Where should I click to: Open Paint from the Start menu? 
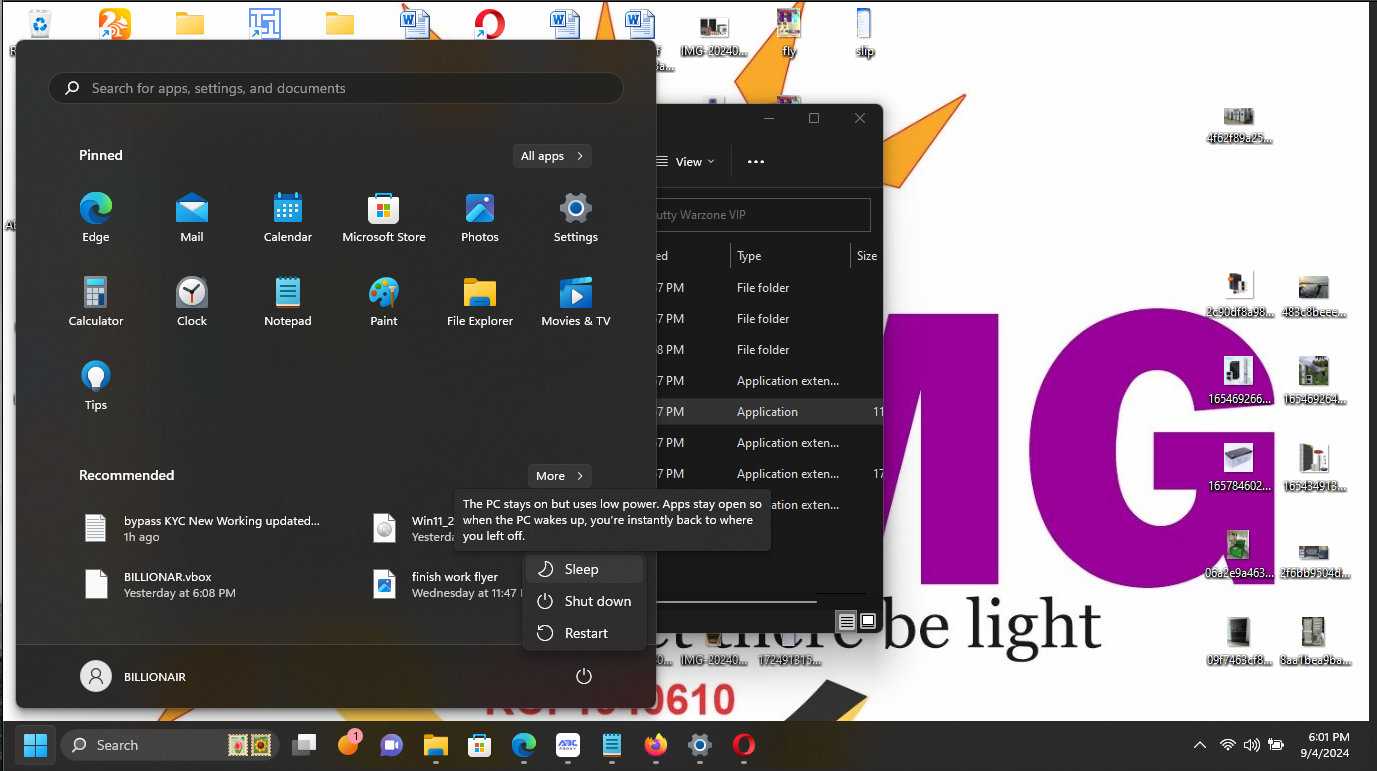pyautogui.click(x=384, y=301)
